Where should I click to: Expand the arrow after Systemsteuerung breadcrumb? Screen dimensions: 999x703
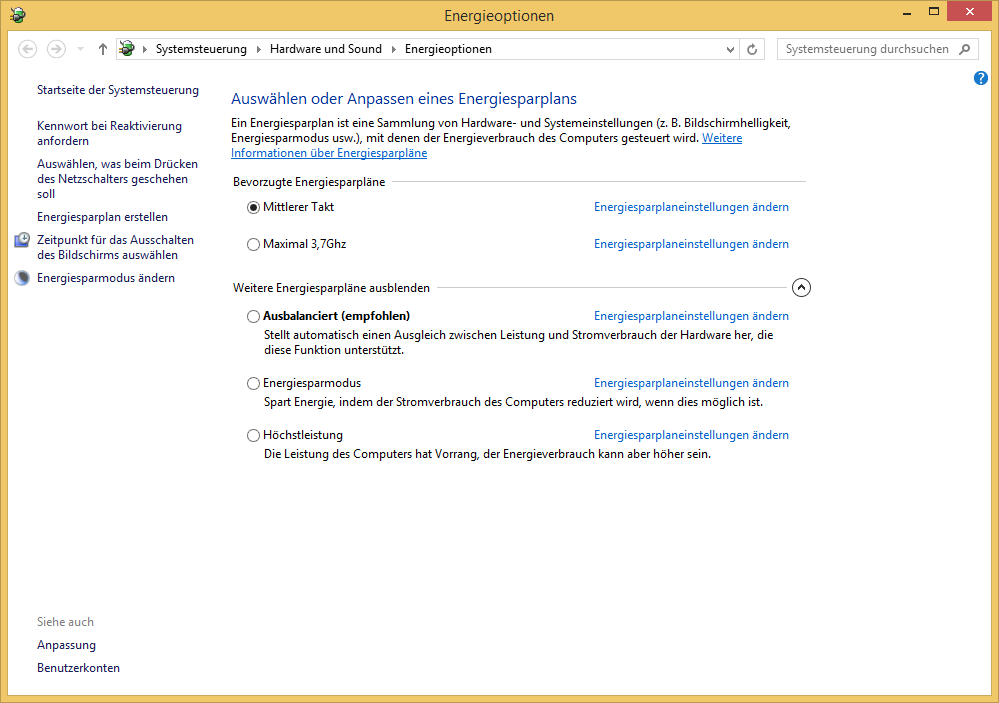[258, 49]
